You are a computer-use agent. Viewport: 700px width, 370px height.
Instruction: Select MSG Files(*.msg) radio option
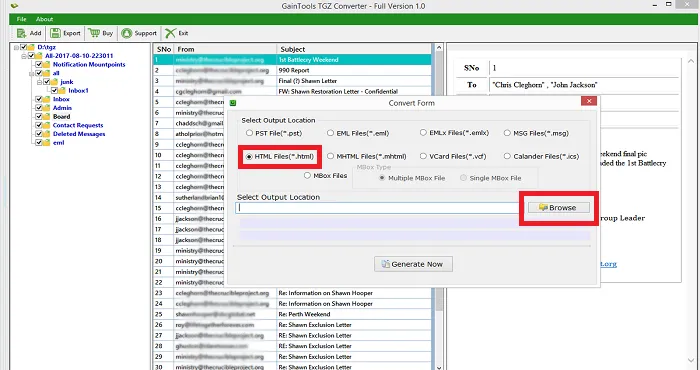[x=507, y=133]
